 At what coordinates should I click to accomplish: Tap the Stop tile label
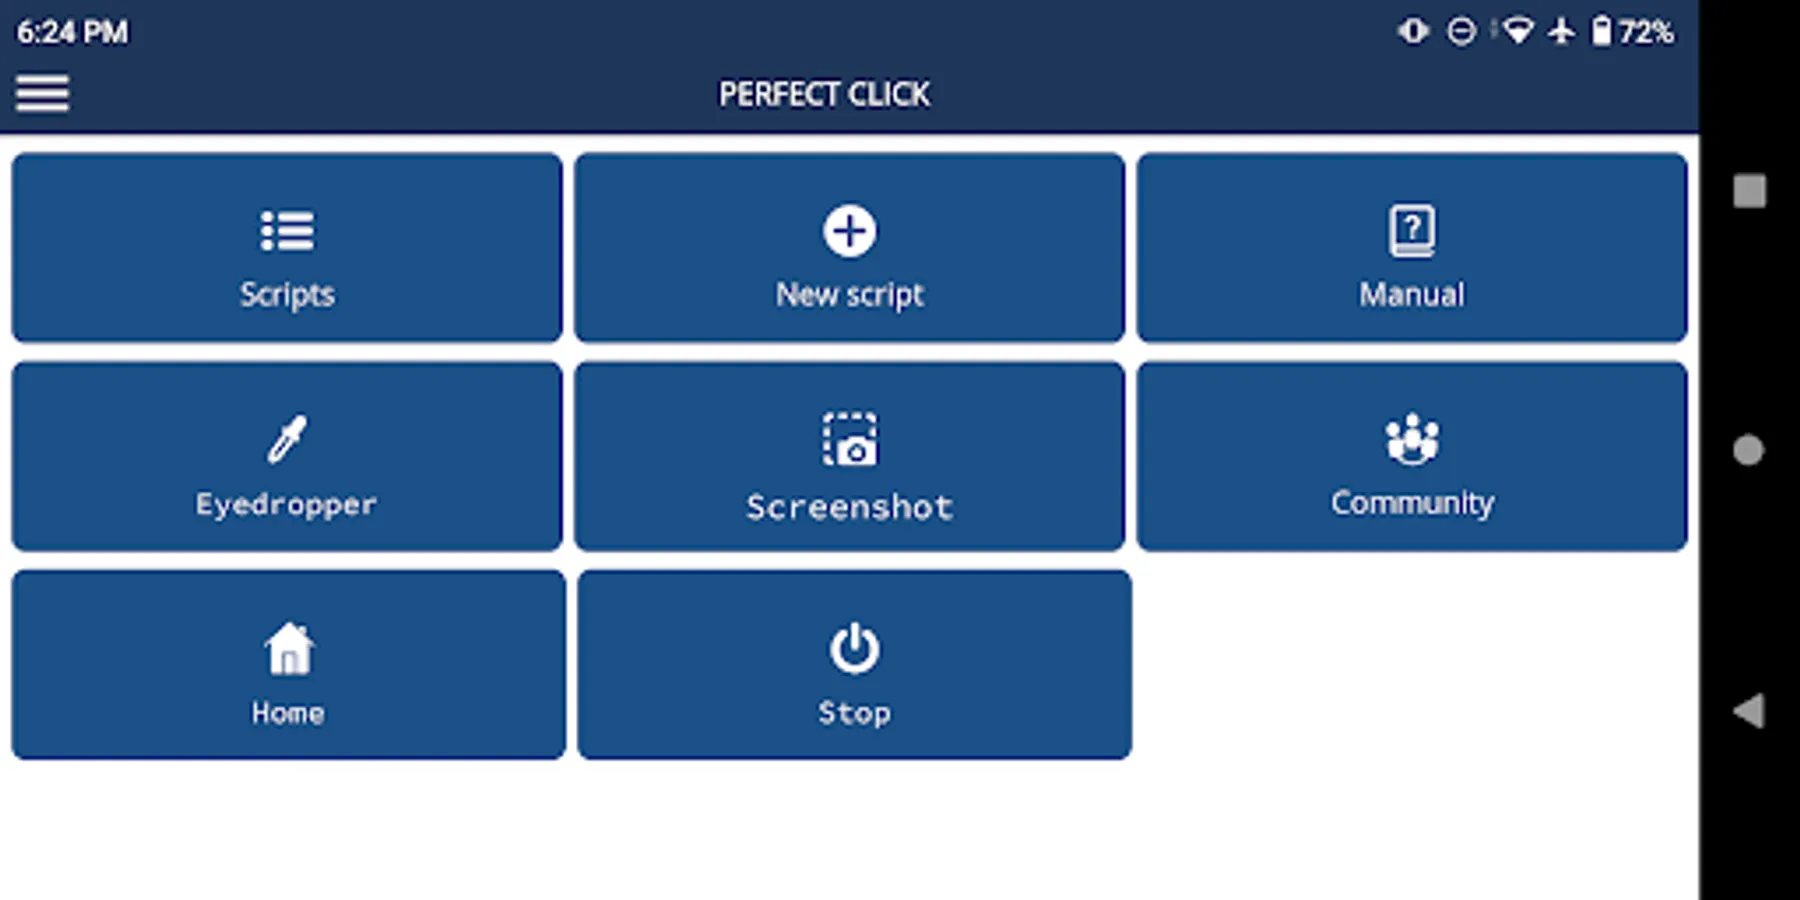point(855,713)
